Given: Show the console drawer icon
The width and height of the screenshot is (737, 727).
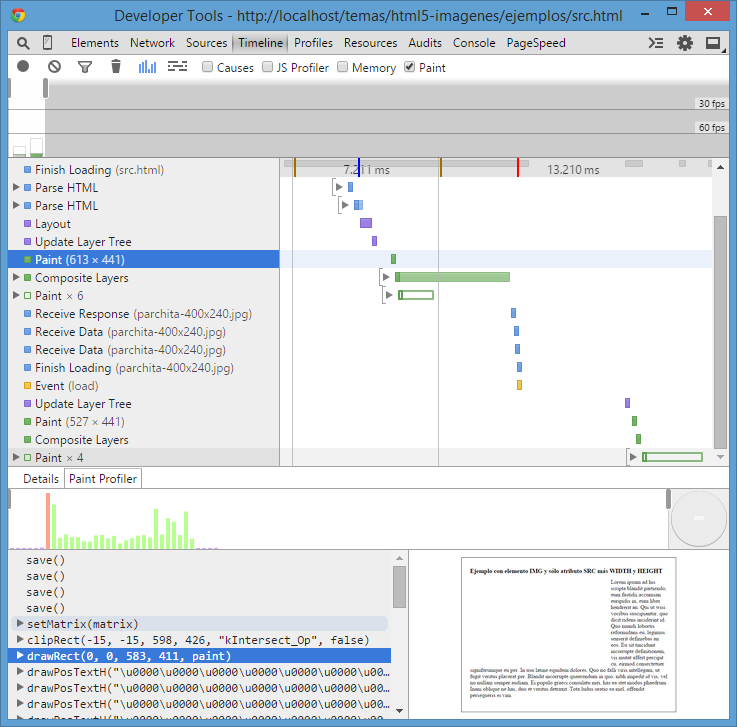Looking at the screenshot, I should pyautogui.click(x=656, y=43).
